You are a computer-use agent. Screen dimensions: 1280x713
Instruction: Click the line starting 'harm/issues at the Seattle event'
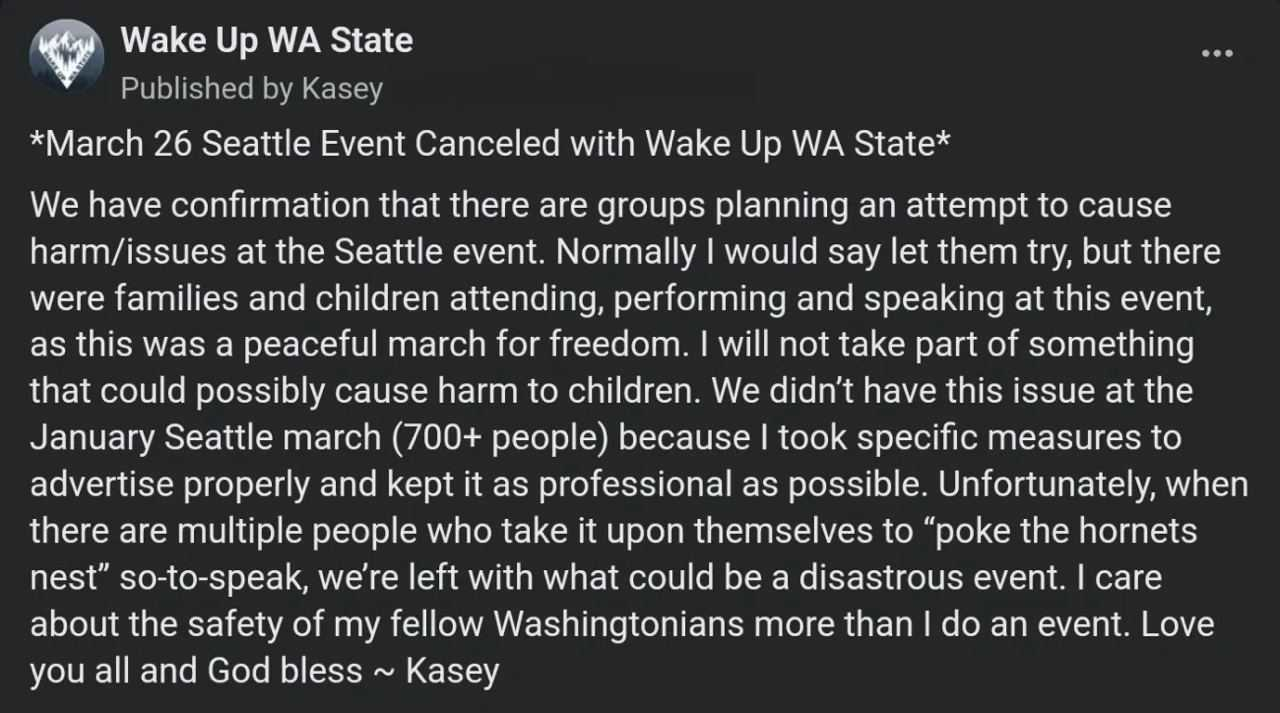point(625,252)
